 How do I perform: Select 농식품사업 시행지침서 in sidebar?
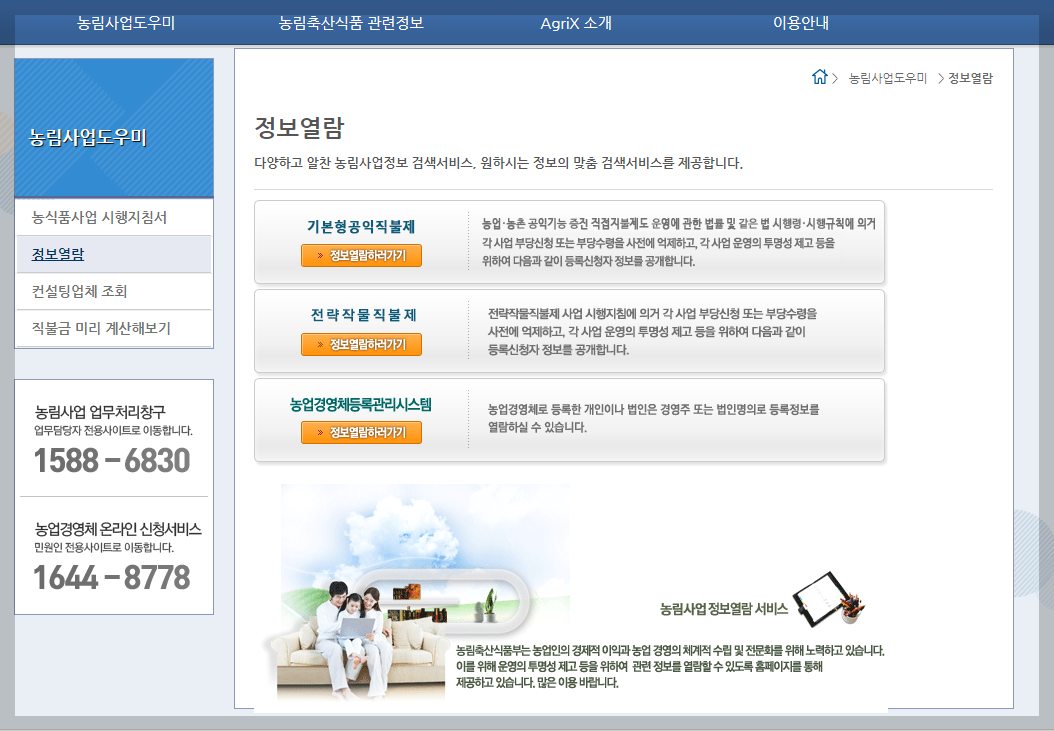114,217
